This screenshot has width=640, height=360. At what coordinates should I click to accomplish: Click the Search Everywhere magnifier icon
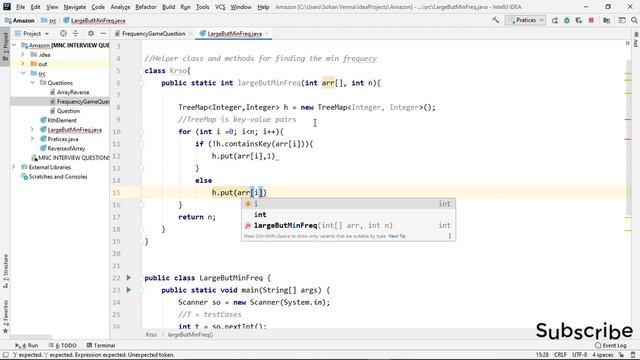(x=634, y=20)
